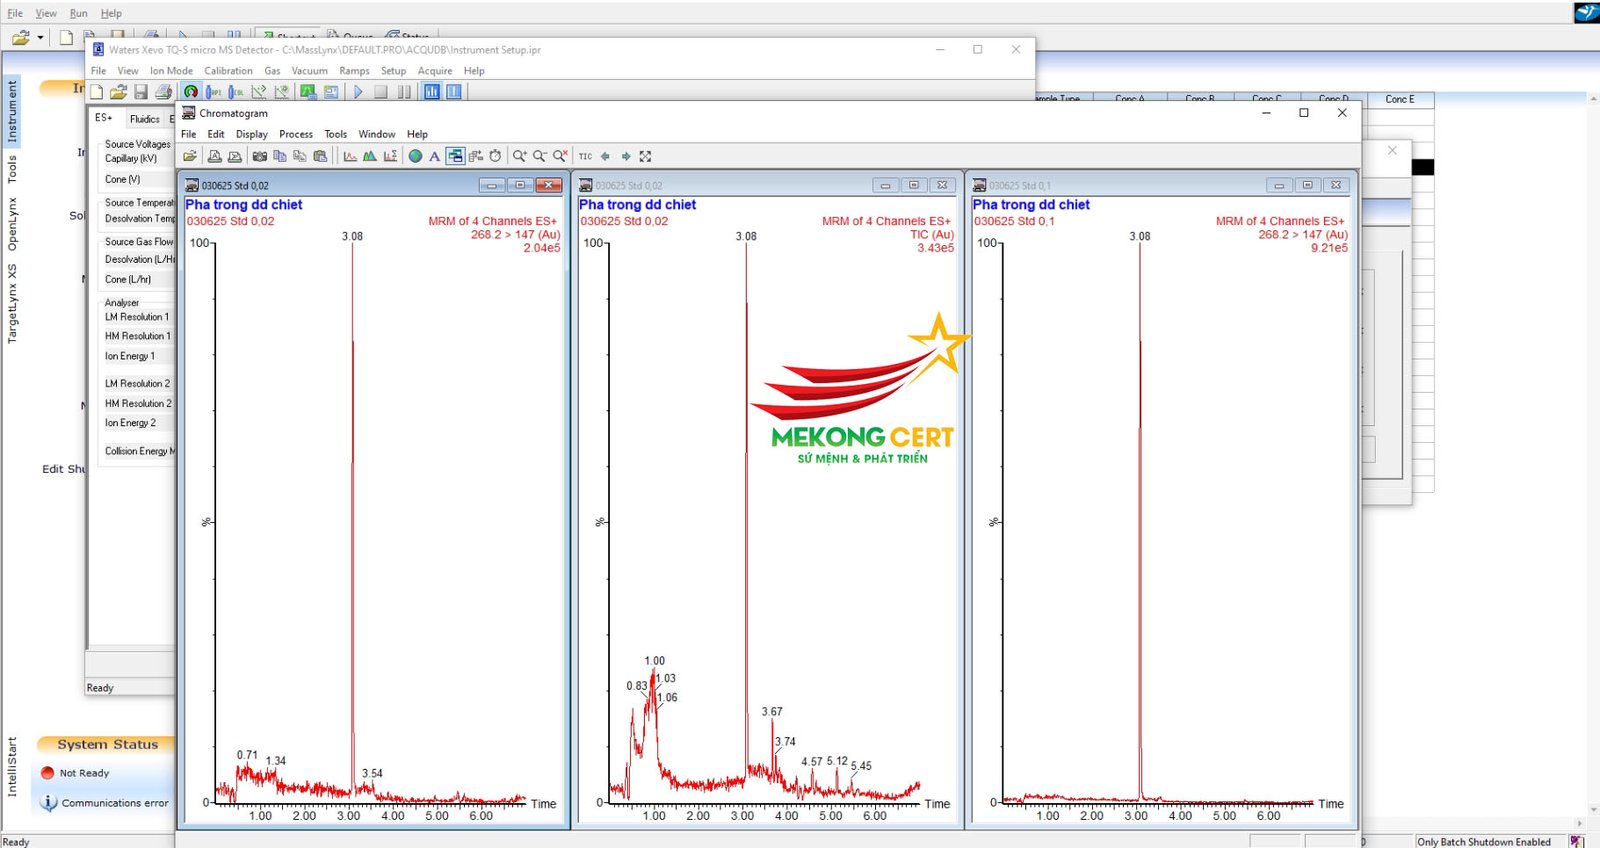
Task: Click the stopwatch real-time update icon
Action: (495, 156)
